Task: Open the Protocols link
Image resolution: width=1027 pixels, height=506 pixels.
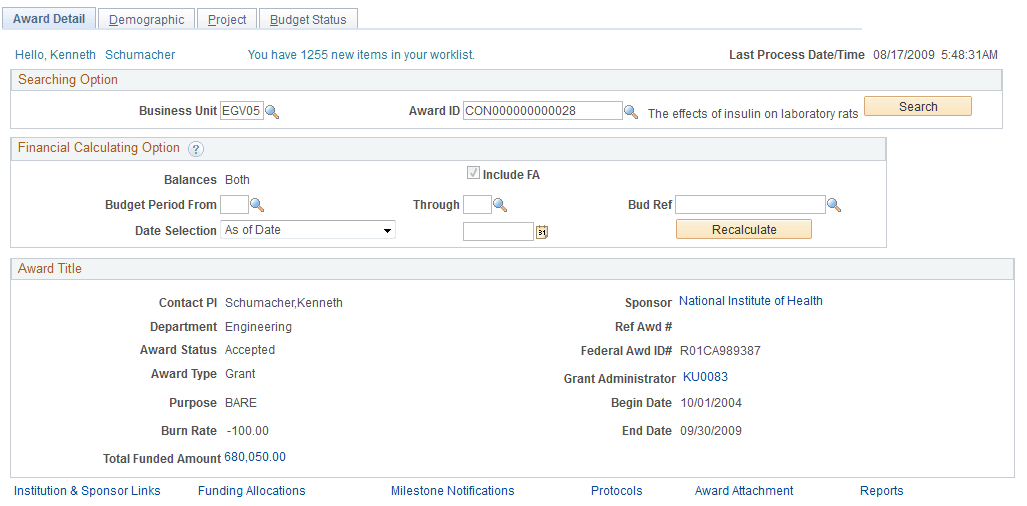Action: [x=616, y=491]
